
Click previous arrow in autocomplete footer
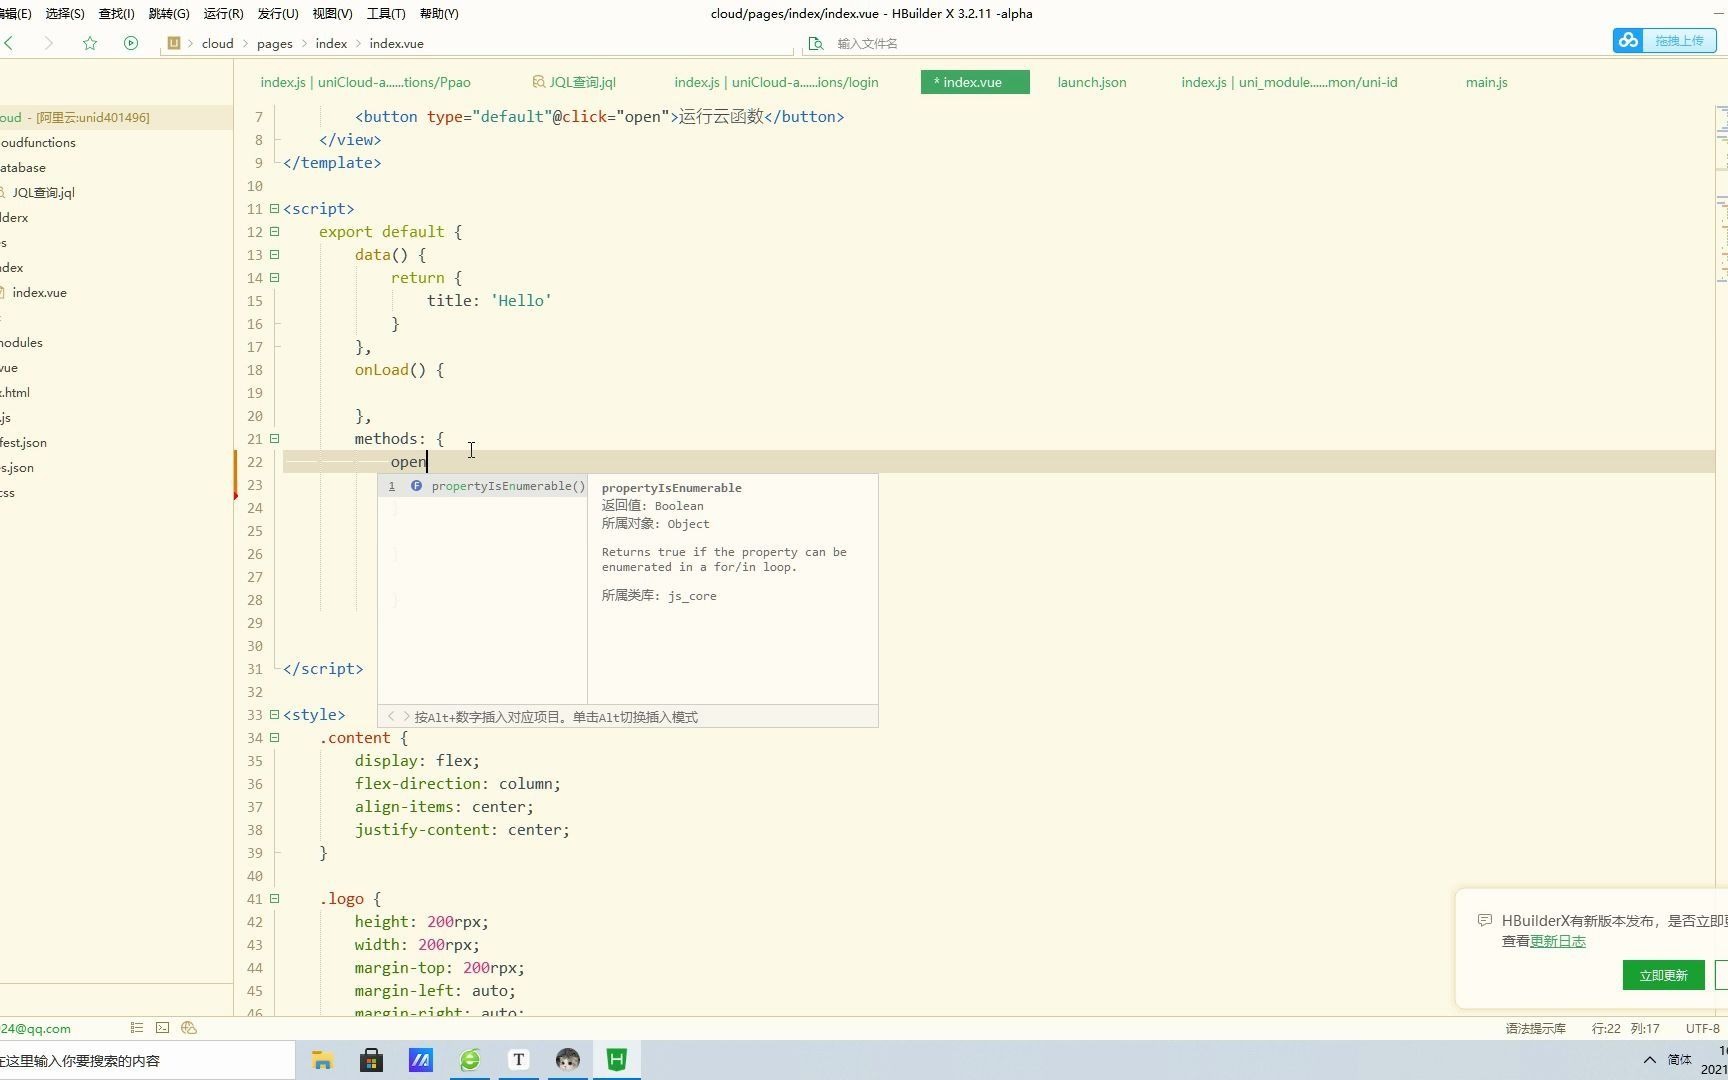coord(391,716)
